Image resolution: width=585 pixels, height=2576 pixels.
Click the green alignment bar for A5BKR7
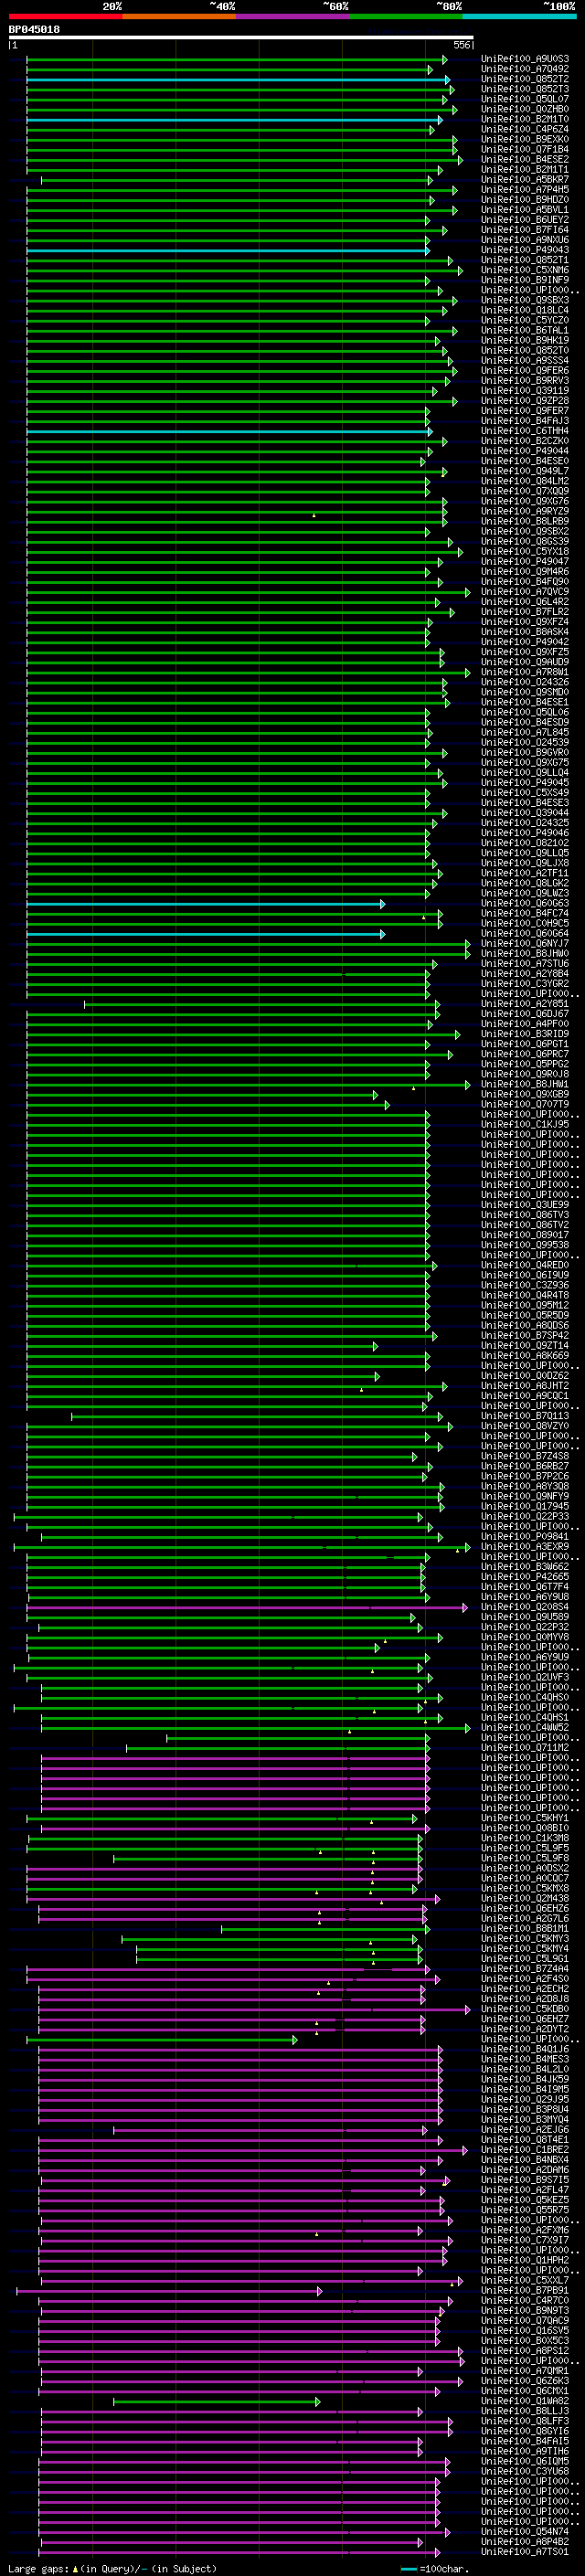tap(237, 180)
